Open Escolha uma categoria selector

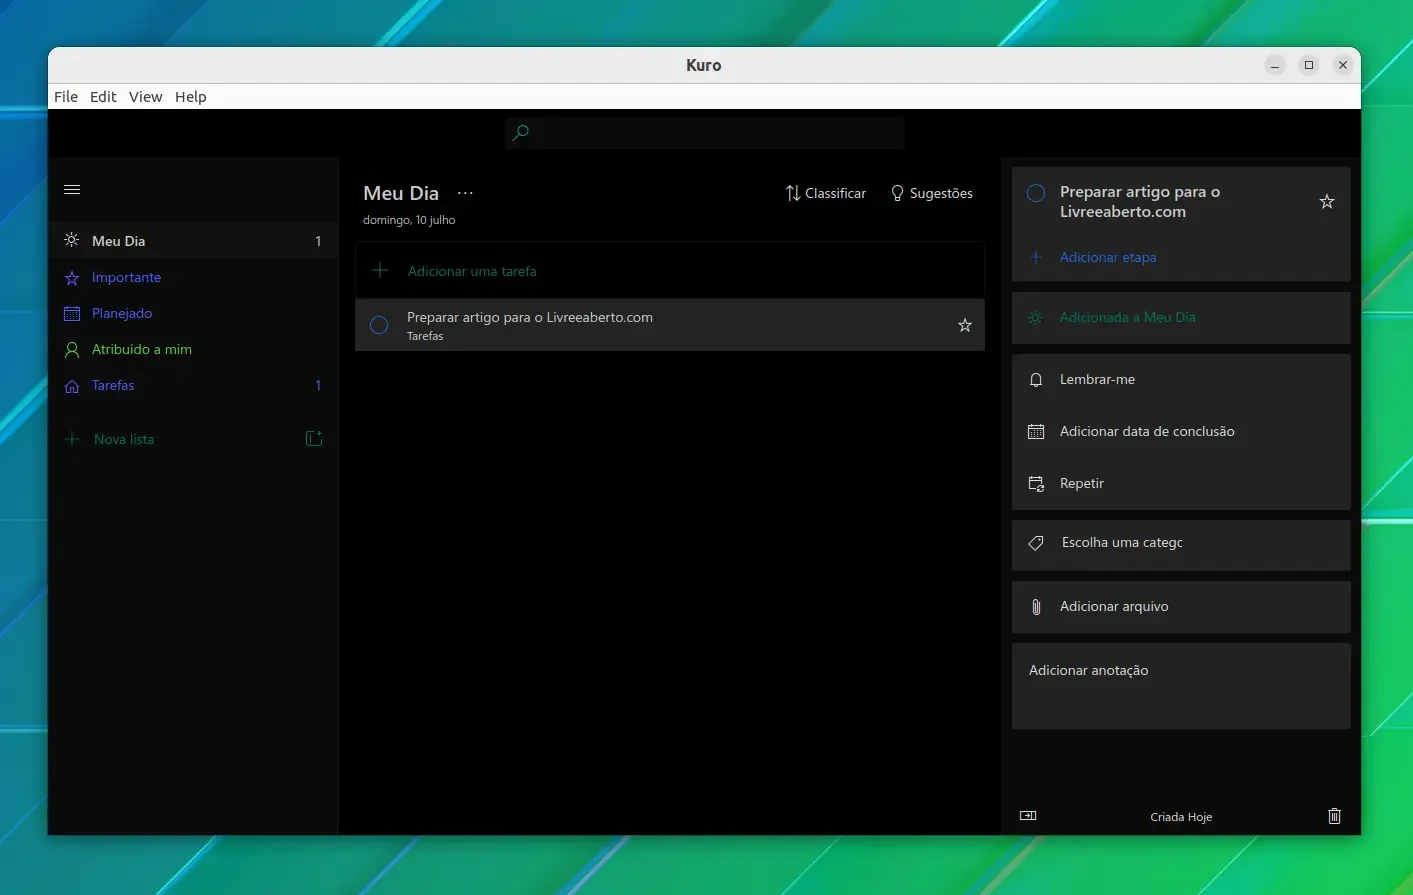coord(1181,542)
